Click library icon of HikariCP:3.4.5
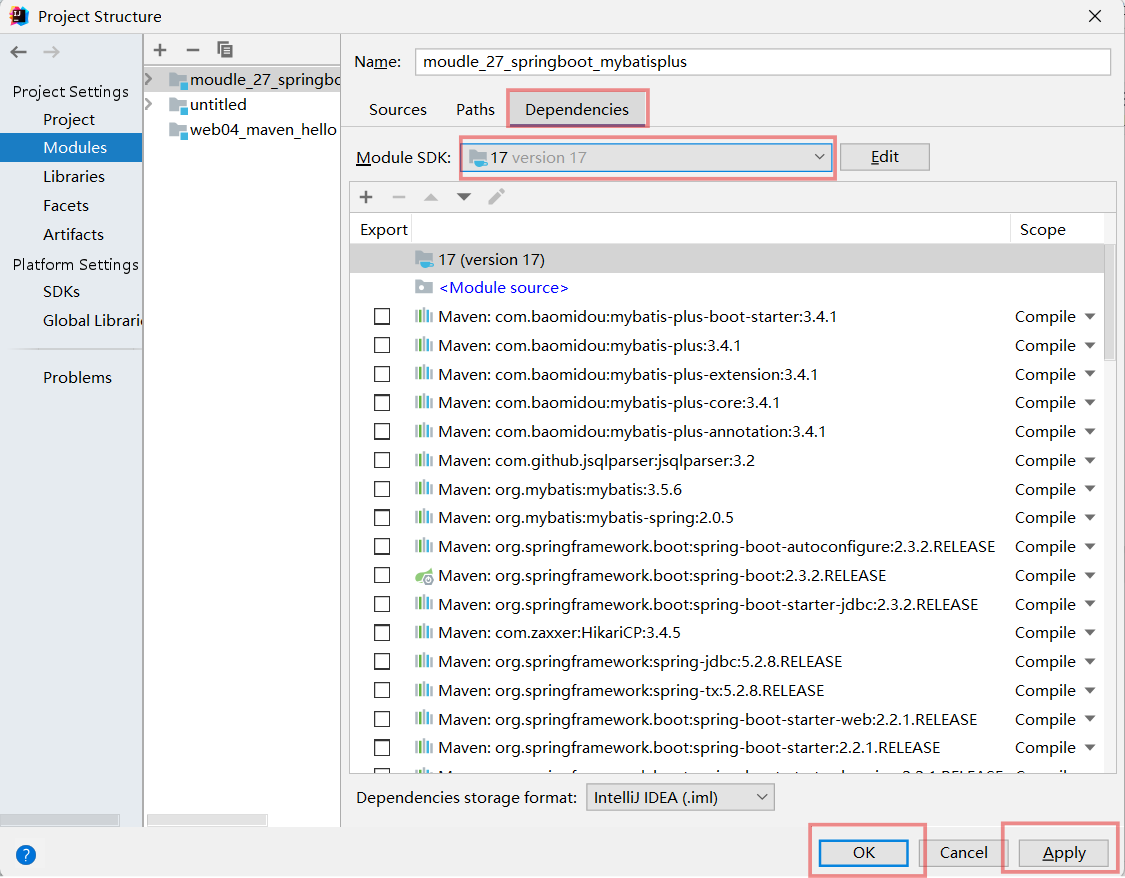Screen dimensions: 1125x878 pos(424,632)
